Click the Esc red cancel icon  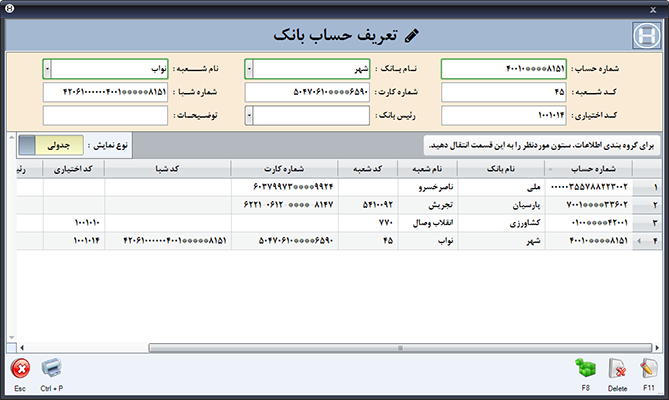tap(20, 368)
